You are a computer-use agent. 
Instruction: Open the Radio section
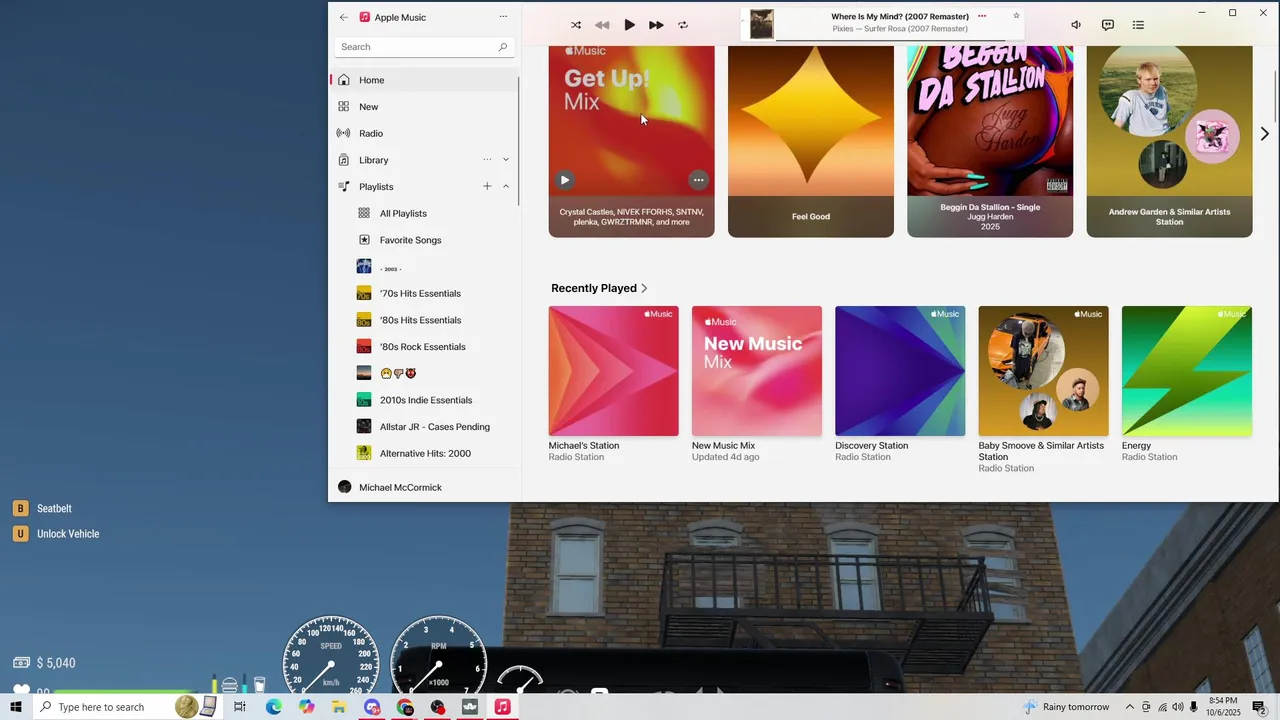tap(424, 133)
